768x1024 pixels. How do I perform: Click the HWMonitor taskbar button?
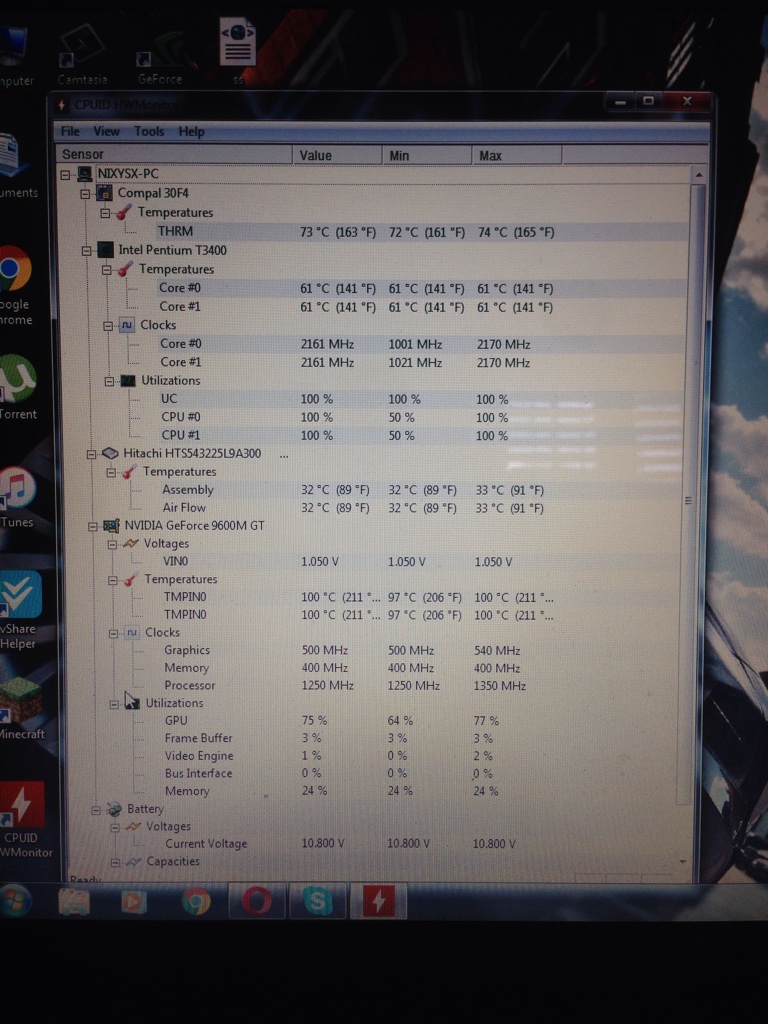point(378,902)
